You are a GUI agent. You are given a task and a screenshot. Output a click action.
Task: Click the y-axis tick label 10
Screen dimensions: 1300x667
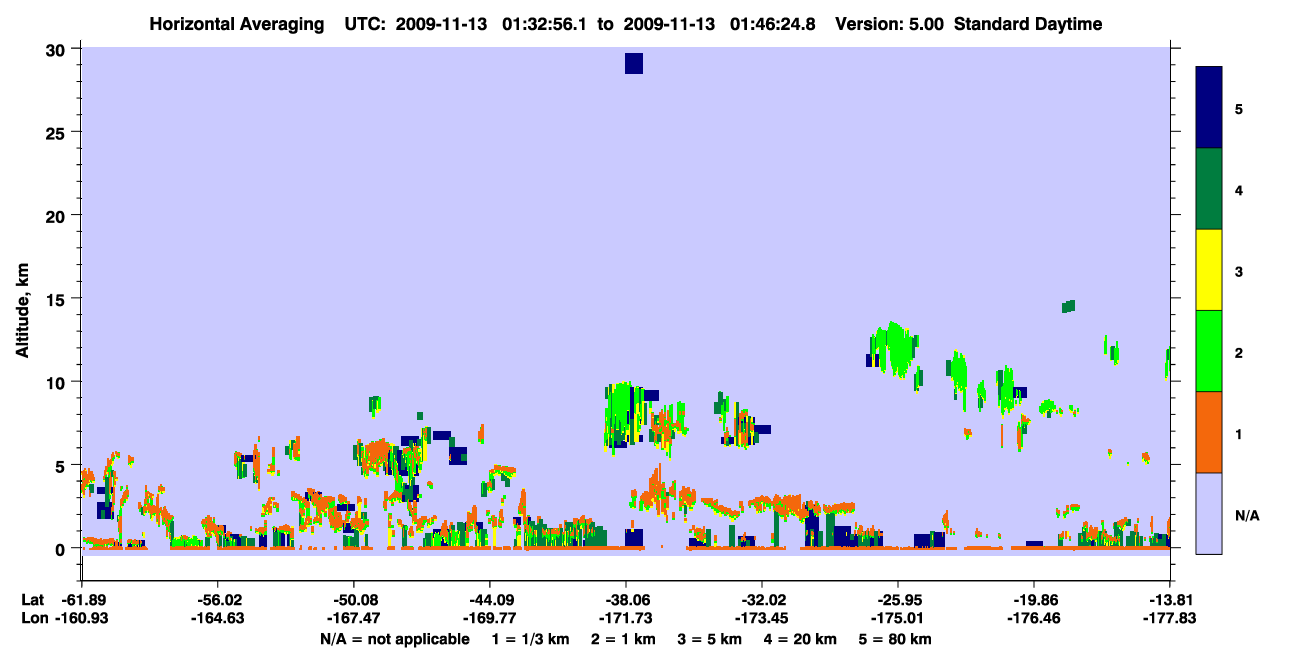pos(58,382)
